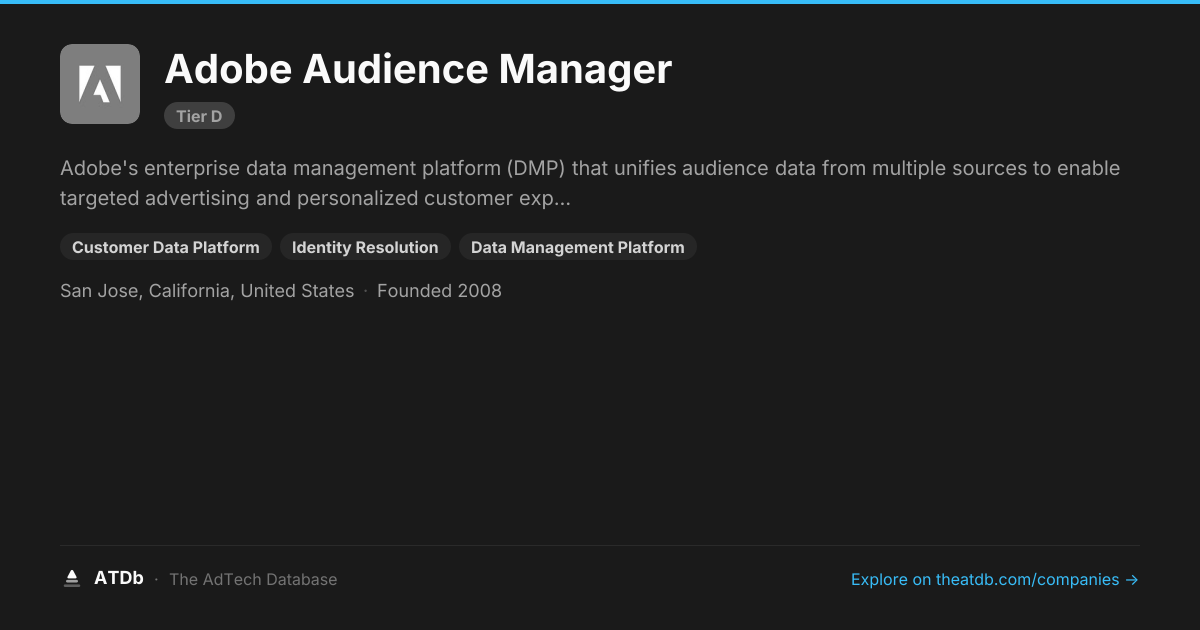Image resolution: width=1200 pixels, height=630 pixels.
Task: Click the ATDb brand name
Action: (119, 579)
